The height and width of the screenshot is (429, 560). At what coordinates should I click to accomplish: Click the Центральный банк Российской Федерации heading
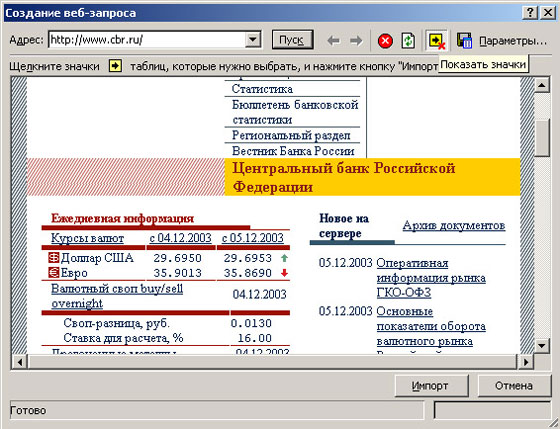tap(344, 177)
